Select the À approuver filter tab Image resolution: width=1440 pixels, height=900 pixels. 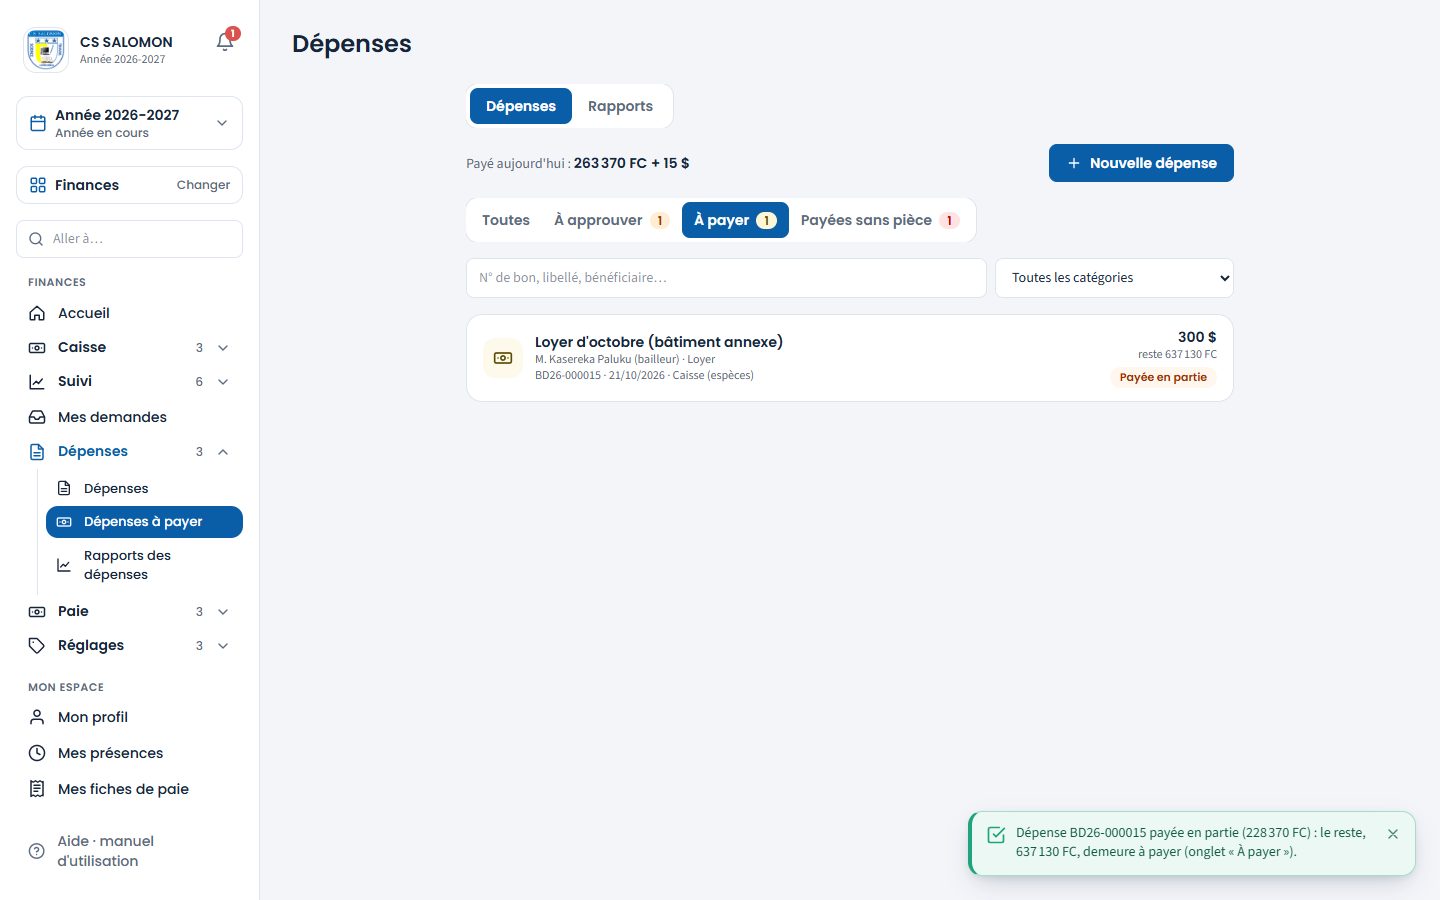[x=611, y=220]
